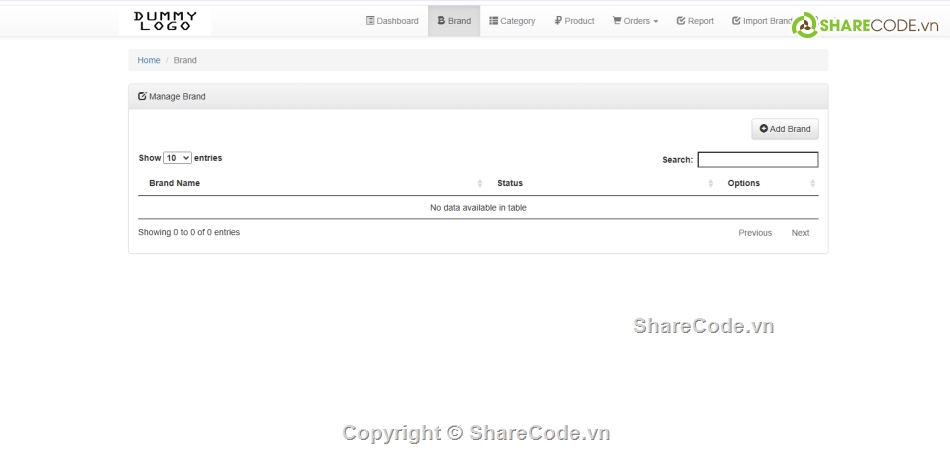Open the Dashboard page from navbar
Viewport: 950px width, 455px height.
(x=392, y=21)
